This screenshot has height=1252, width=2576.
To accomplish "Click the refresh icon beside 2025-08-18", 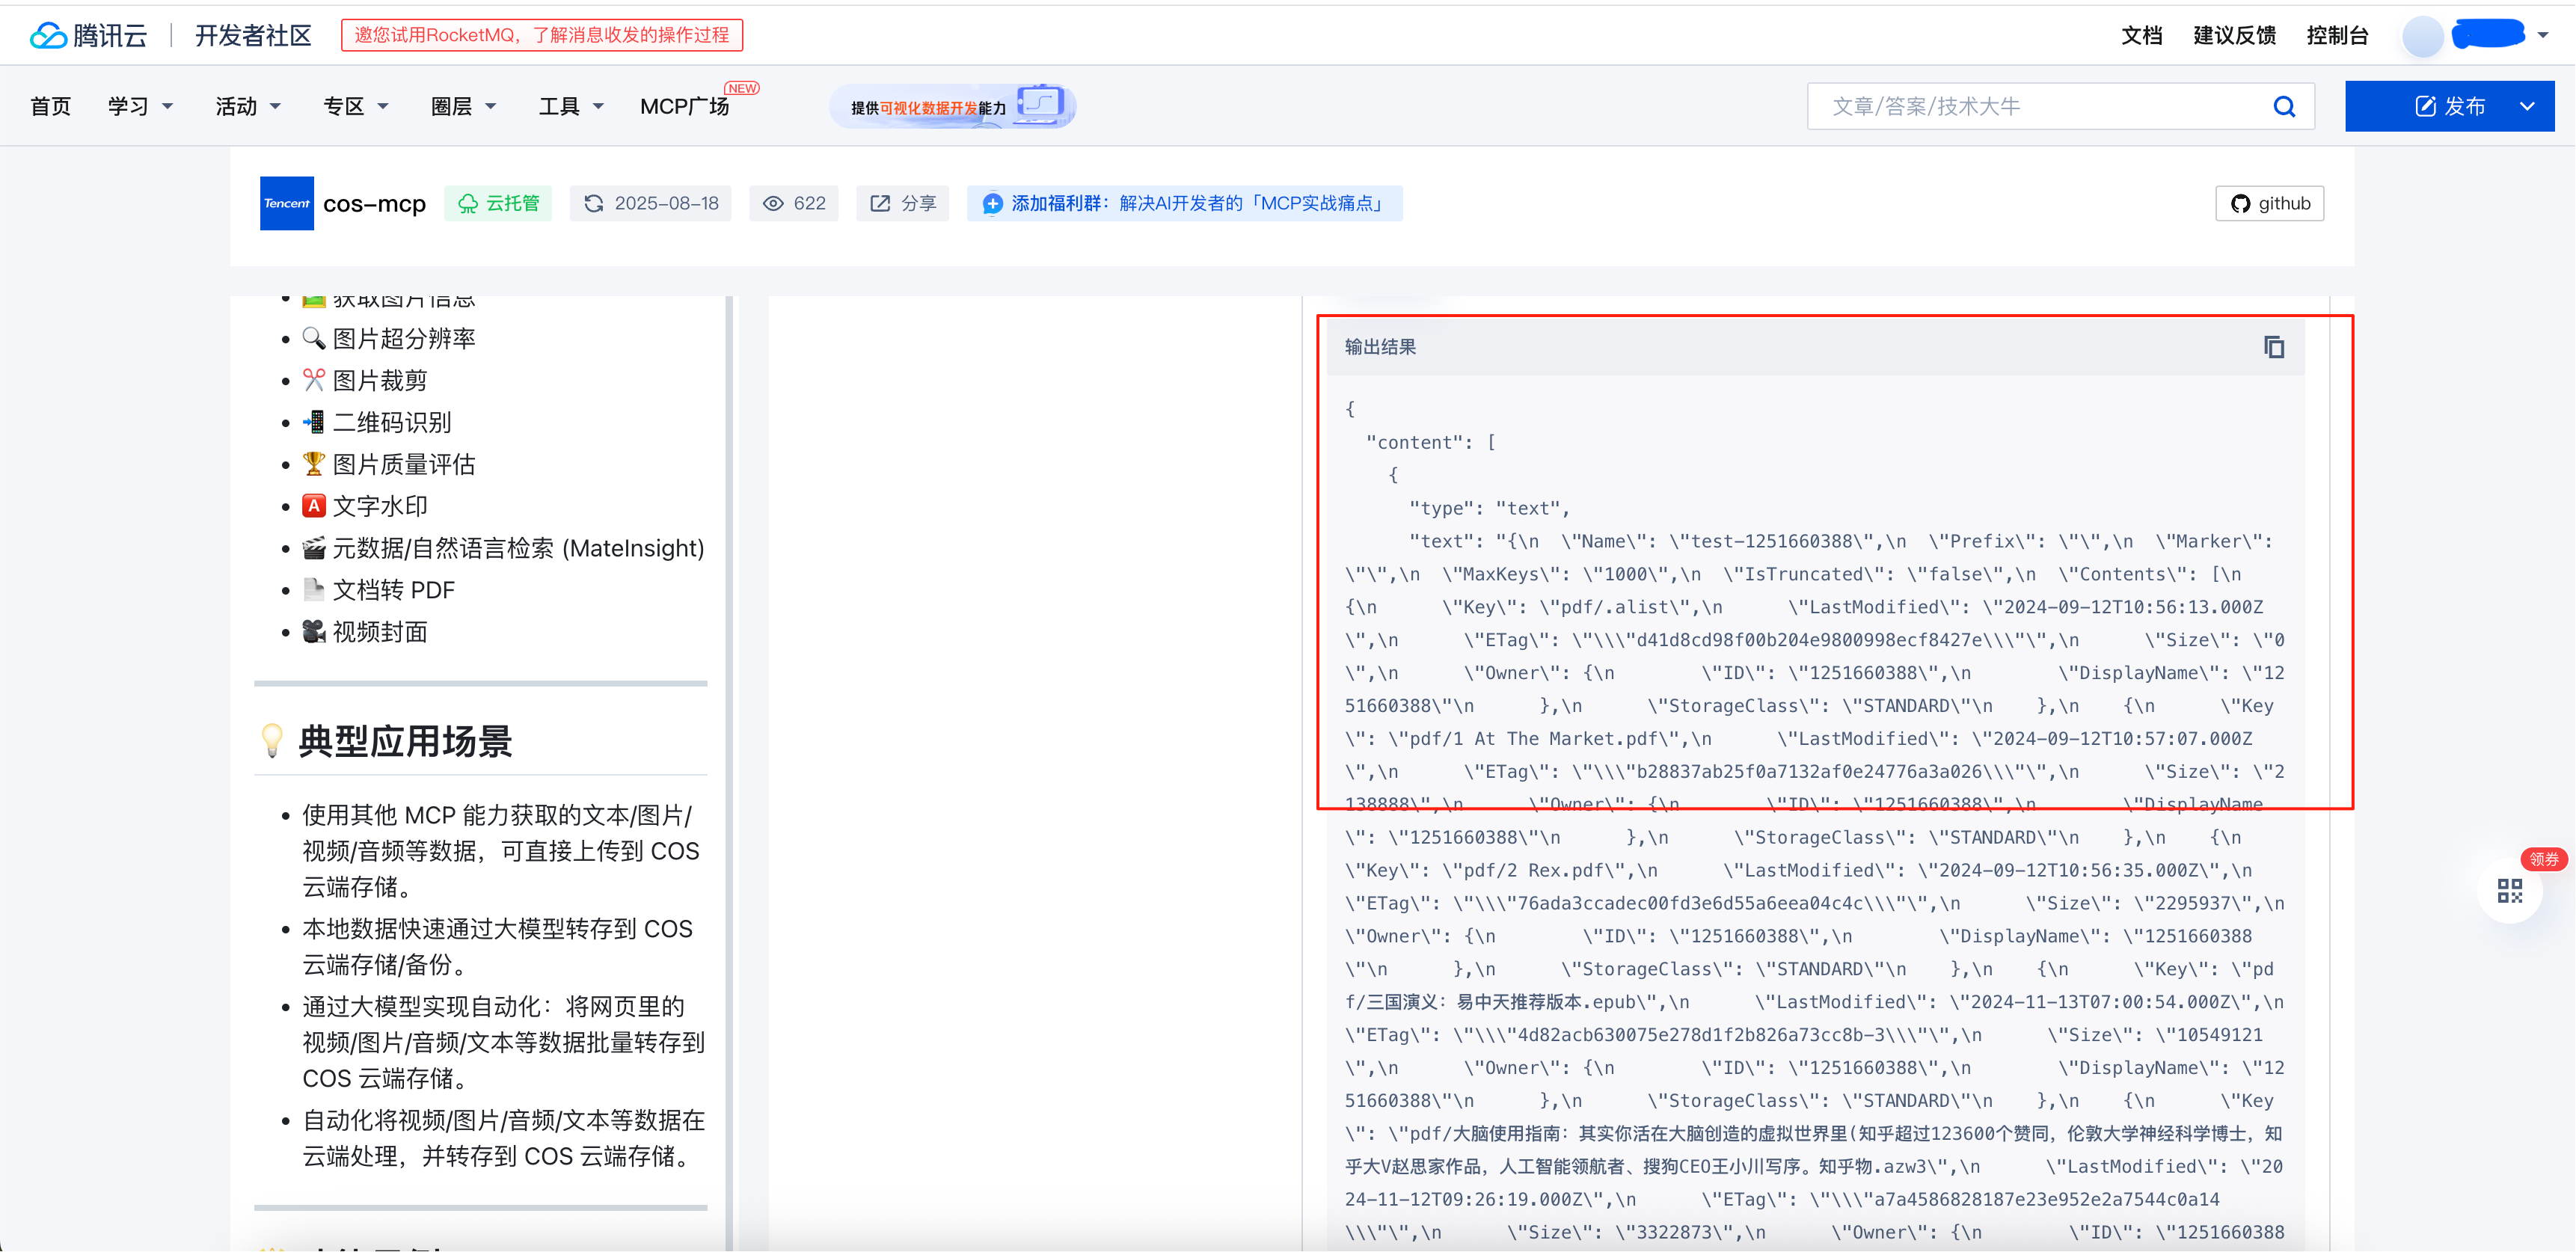I will (594, 203).
